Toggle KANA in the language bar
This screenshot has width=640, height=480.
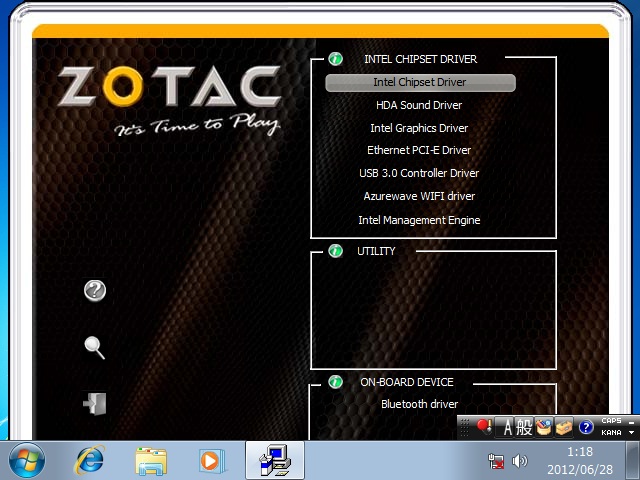point(611,433)
